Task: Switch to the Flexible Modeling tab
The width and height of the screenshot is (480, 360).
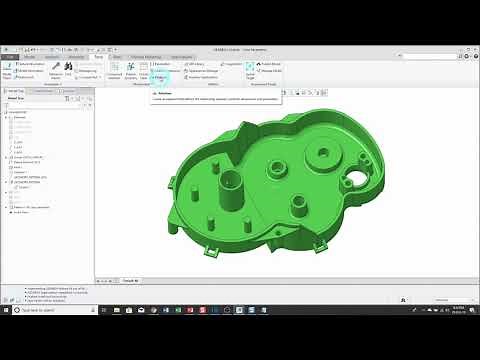Action: pos(146,57)
